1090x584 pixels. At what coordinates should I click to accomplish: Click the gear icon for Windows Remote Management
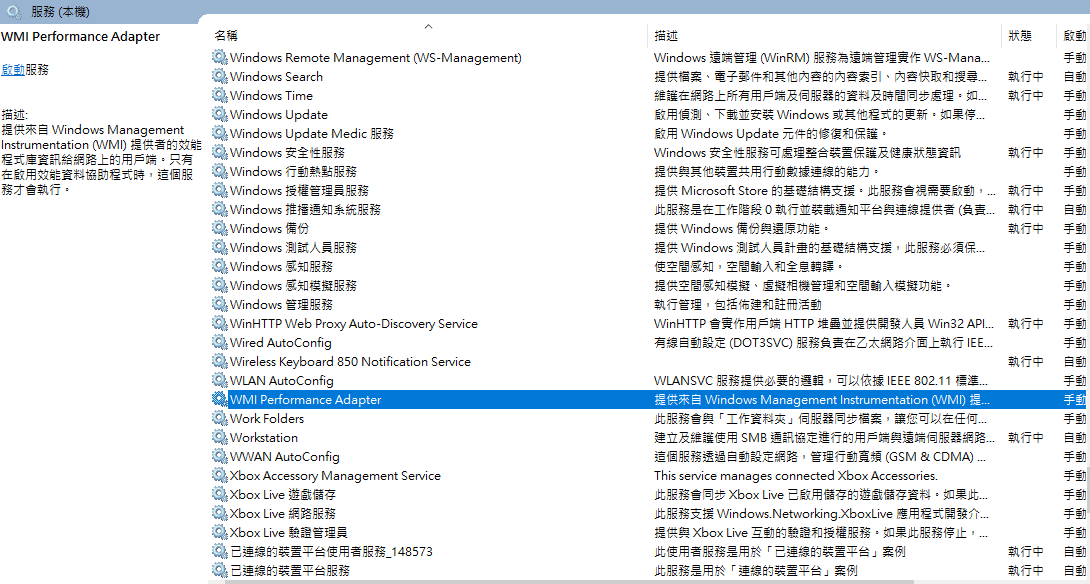click(x=220, y=58)
